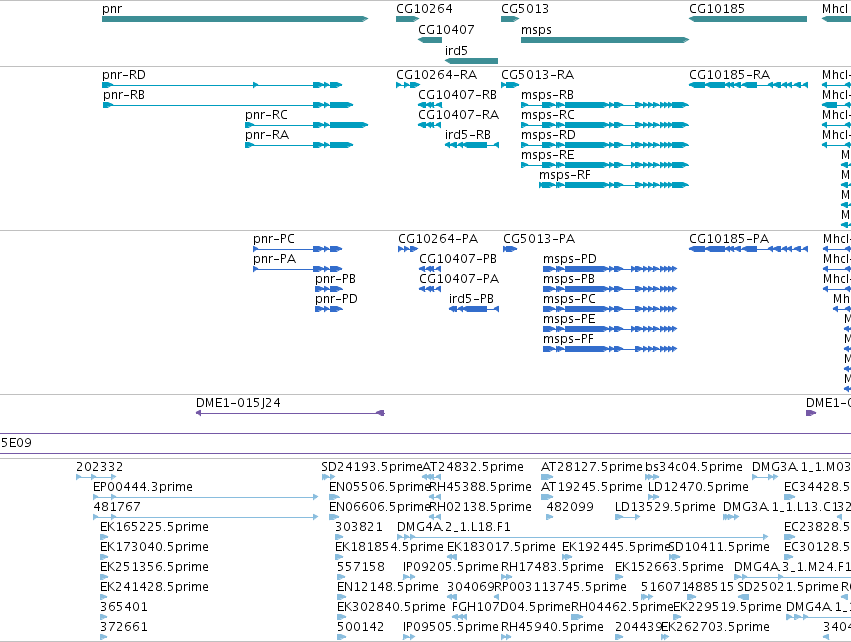Select transcript CG5013-RA

pyautogui.click(x=510, y=85)
